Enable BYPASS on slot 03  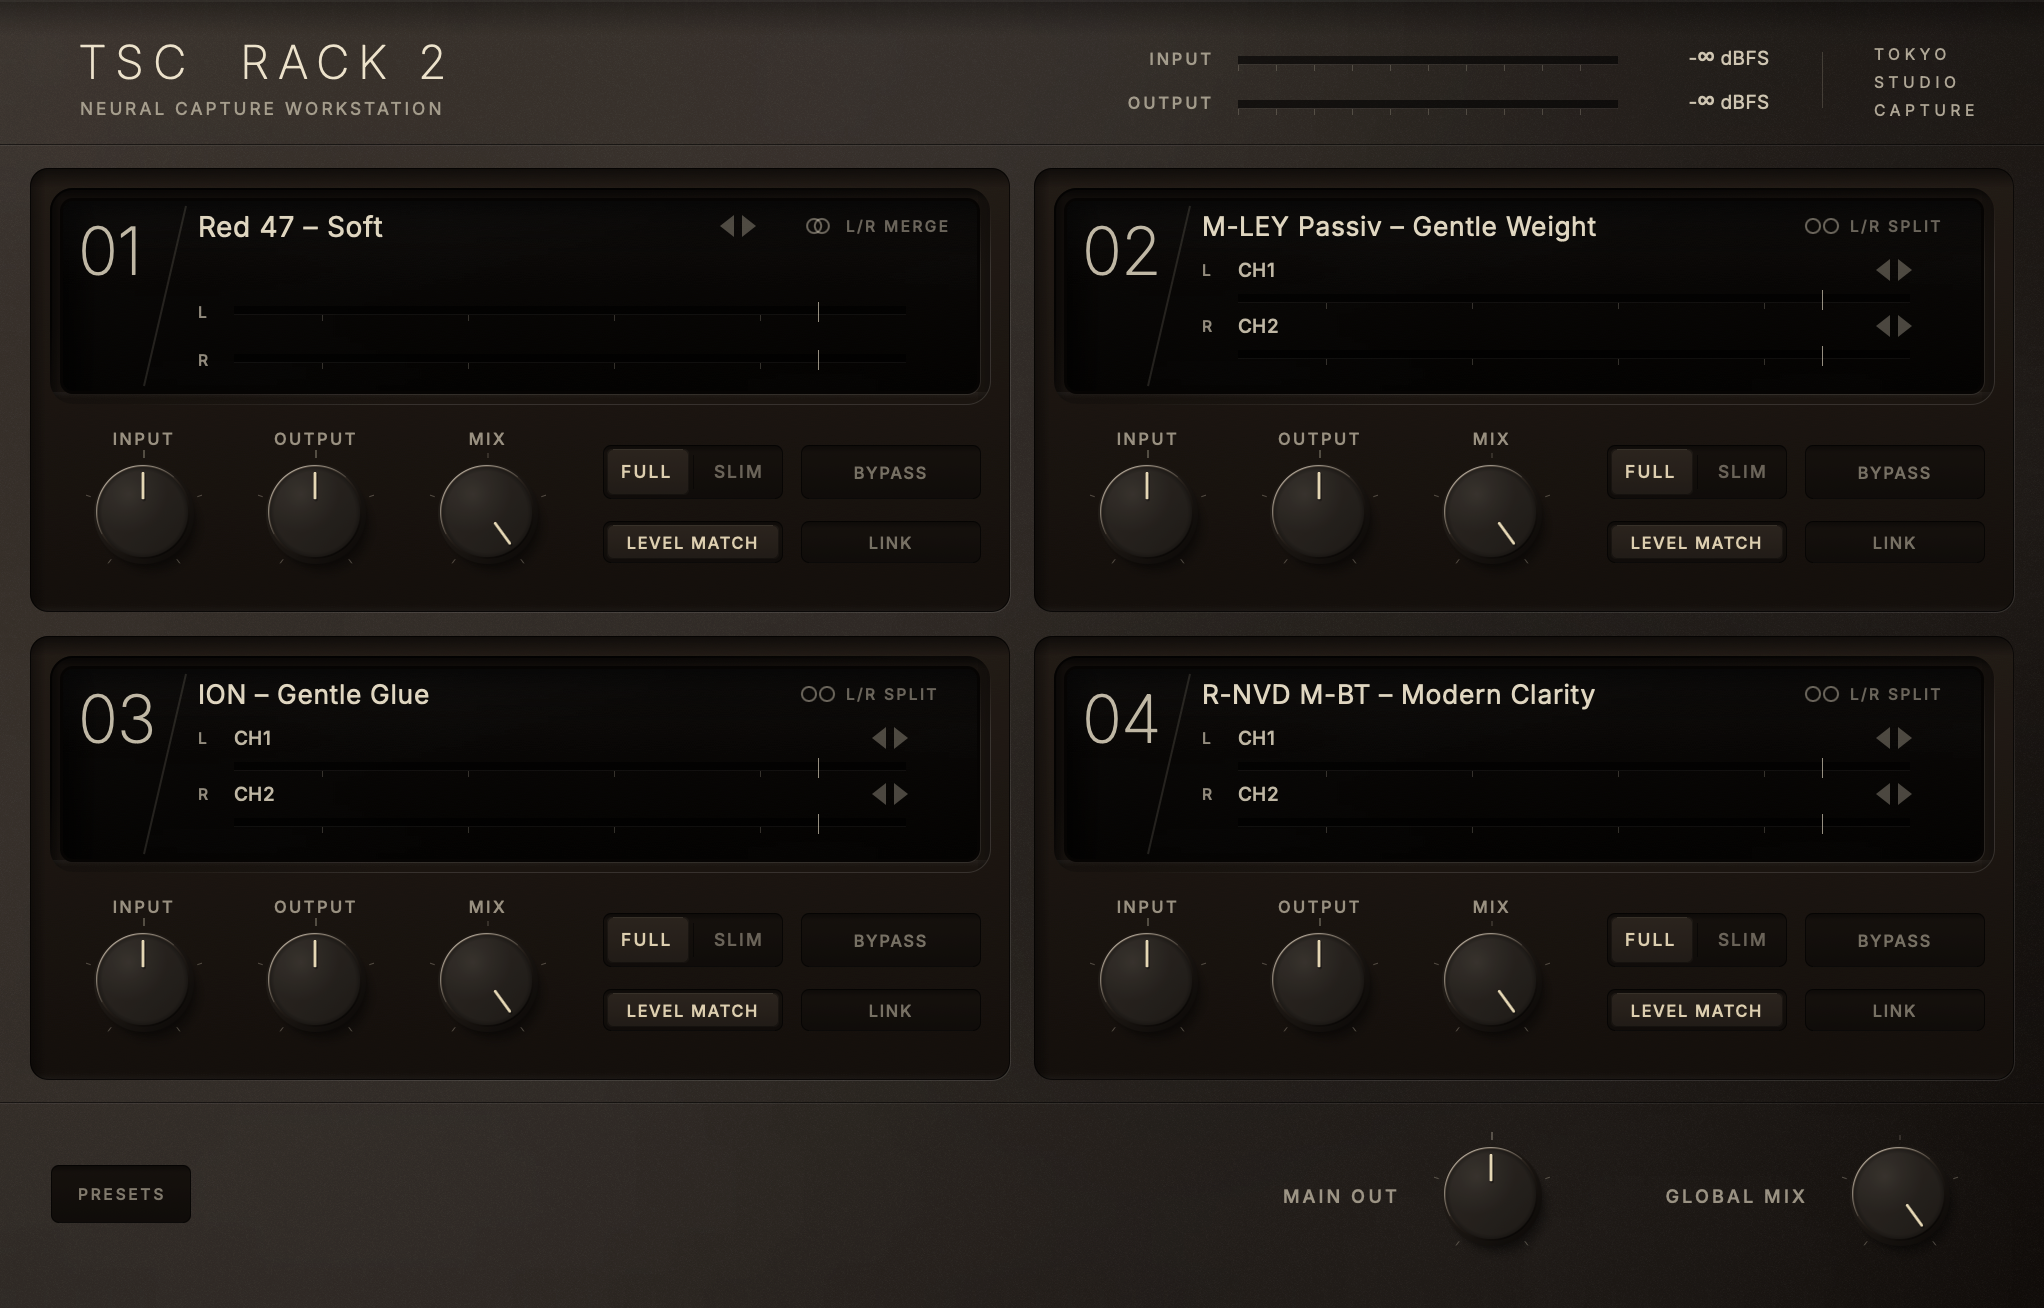890,940
